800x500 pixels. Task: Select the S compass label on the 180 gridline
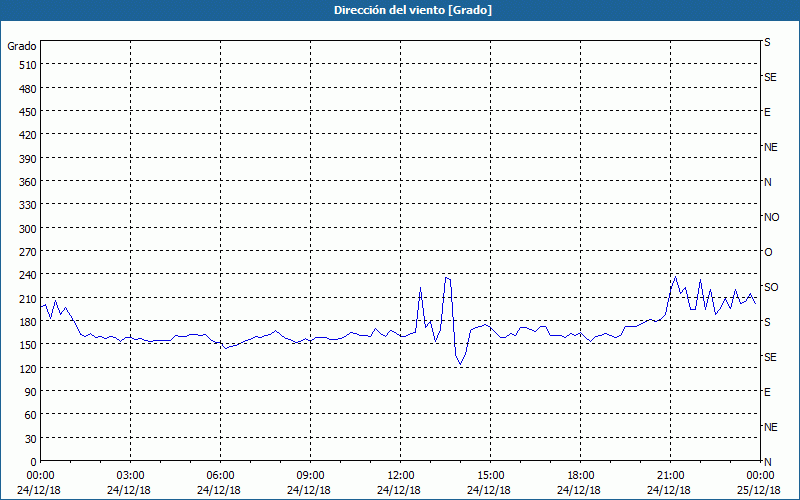767,322
